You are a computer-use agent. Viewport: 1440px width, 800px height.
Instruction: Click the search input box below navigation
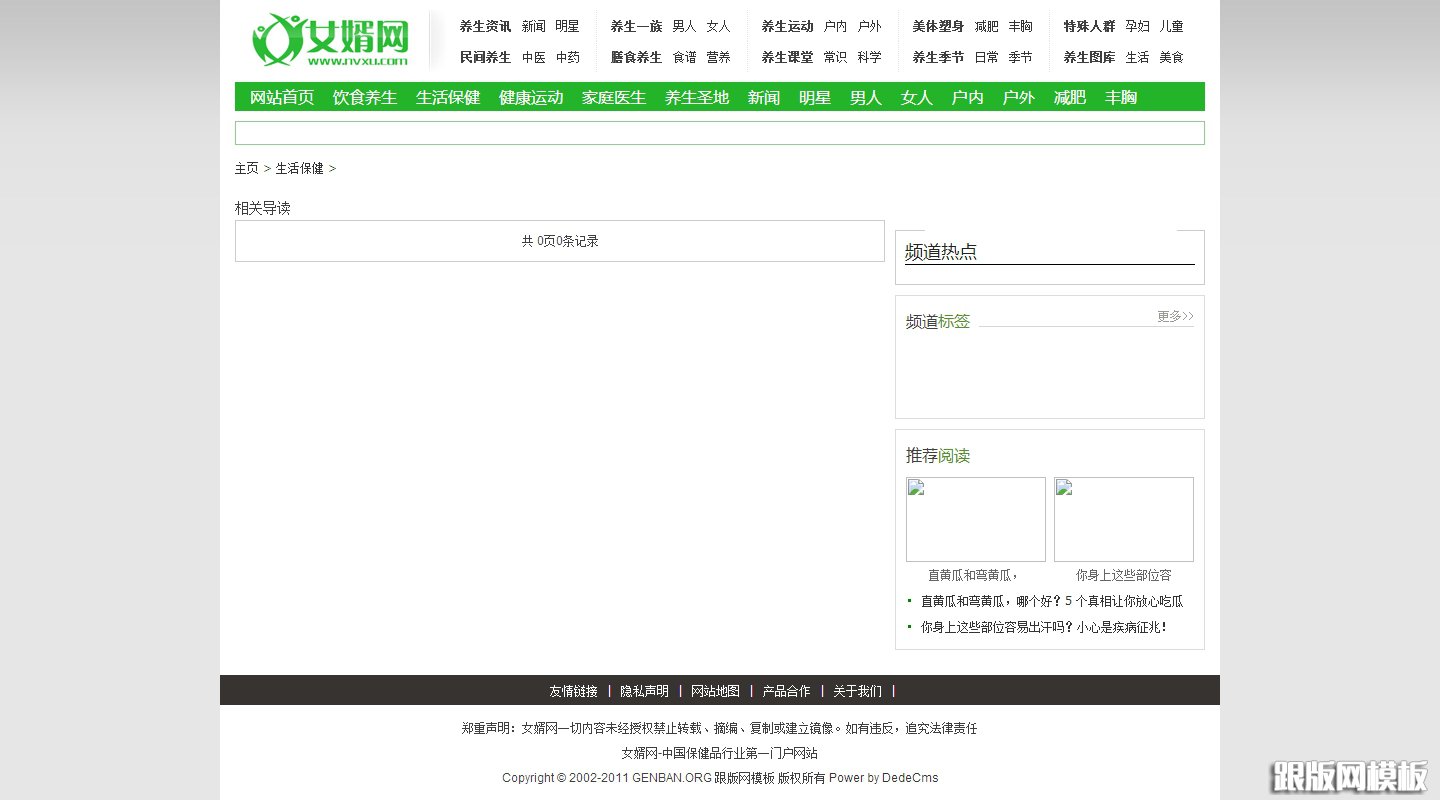(718, 132)
